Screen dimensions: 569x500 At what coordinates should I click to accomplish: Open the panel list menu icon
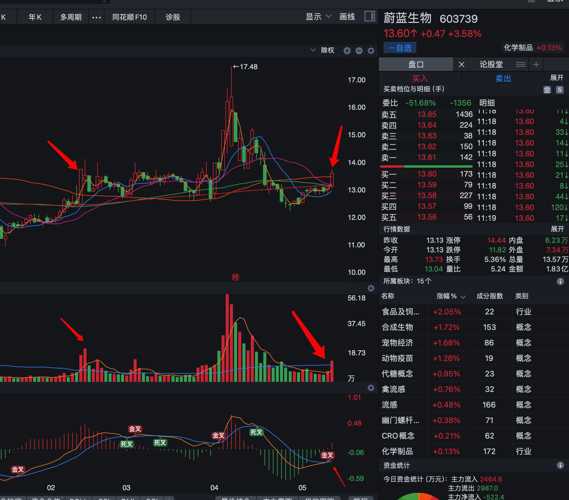[x=521, y=65]
